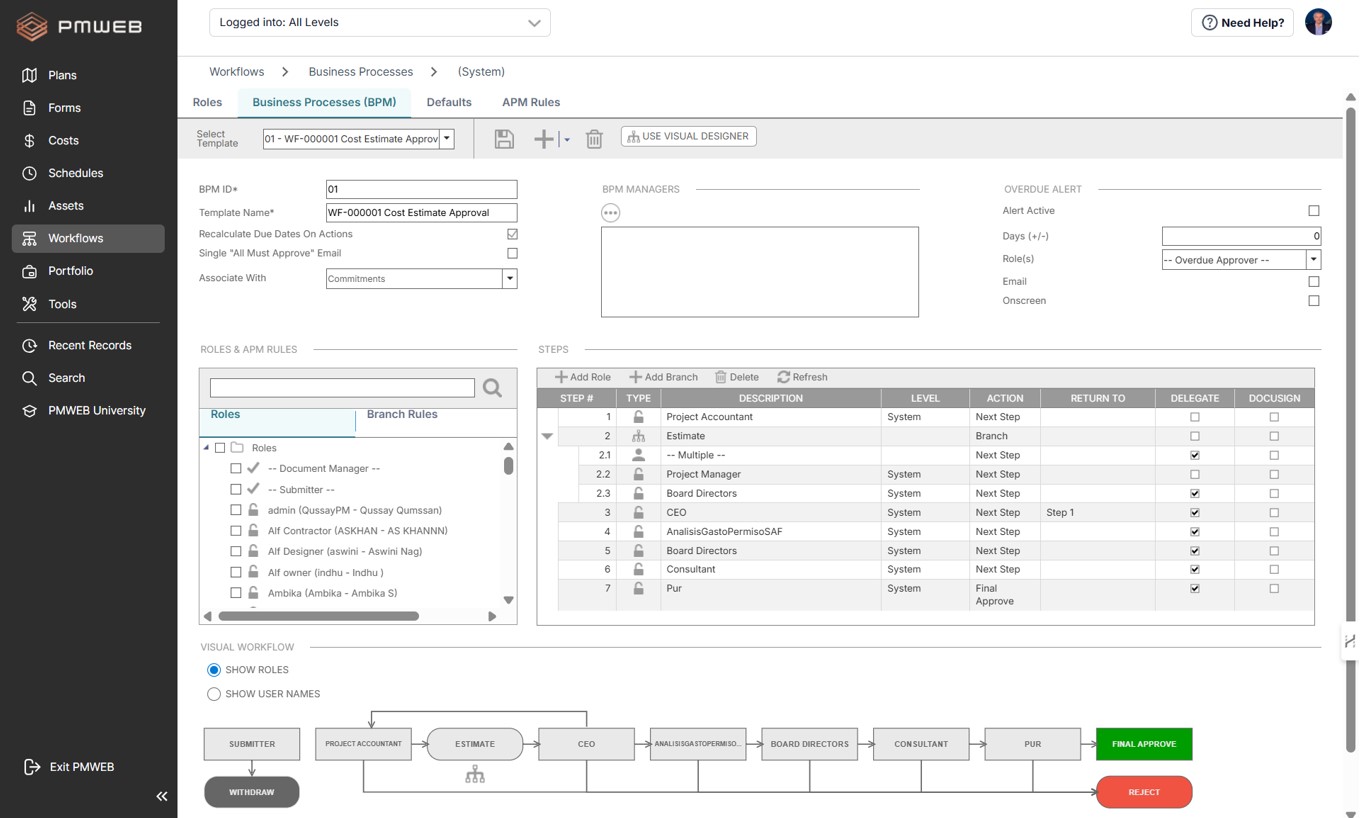Open the Overdue Approver roles dropdown
Image resolution: width=1367 pixels, height=818 pixels.
point(1313,260)
